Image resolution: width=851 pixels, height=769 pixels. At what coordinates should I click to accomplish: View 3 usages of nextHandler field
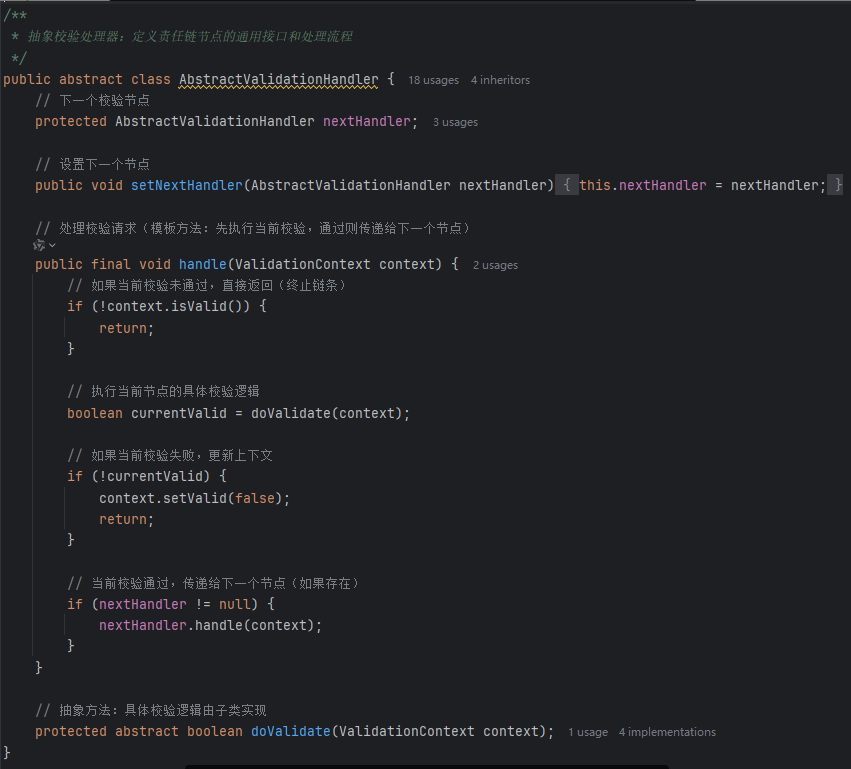pyautogui.click(x=455, y=122)
